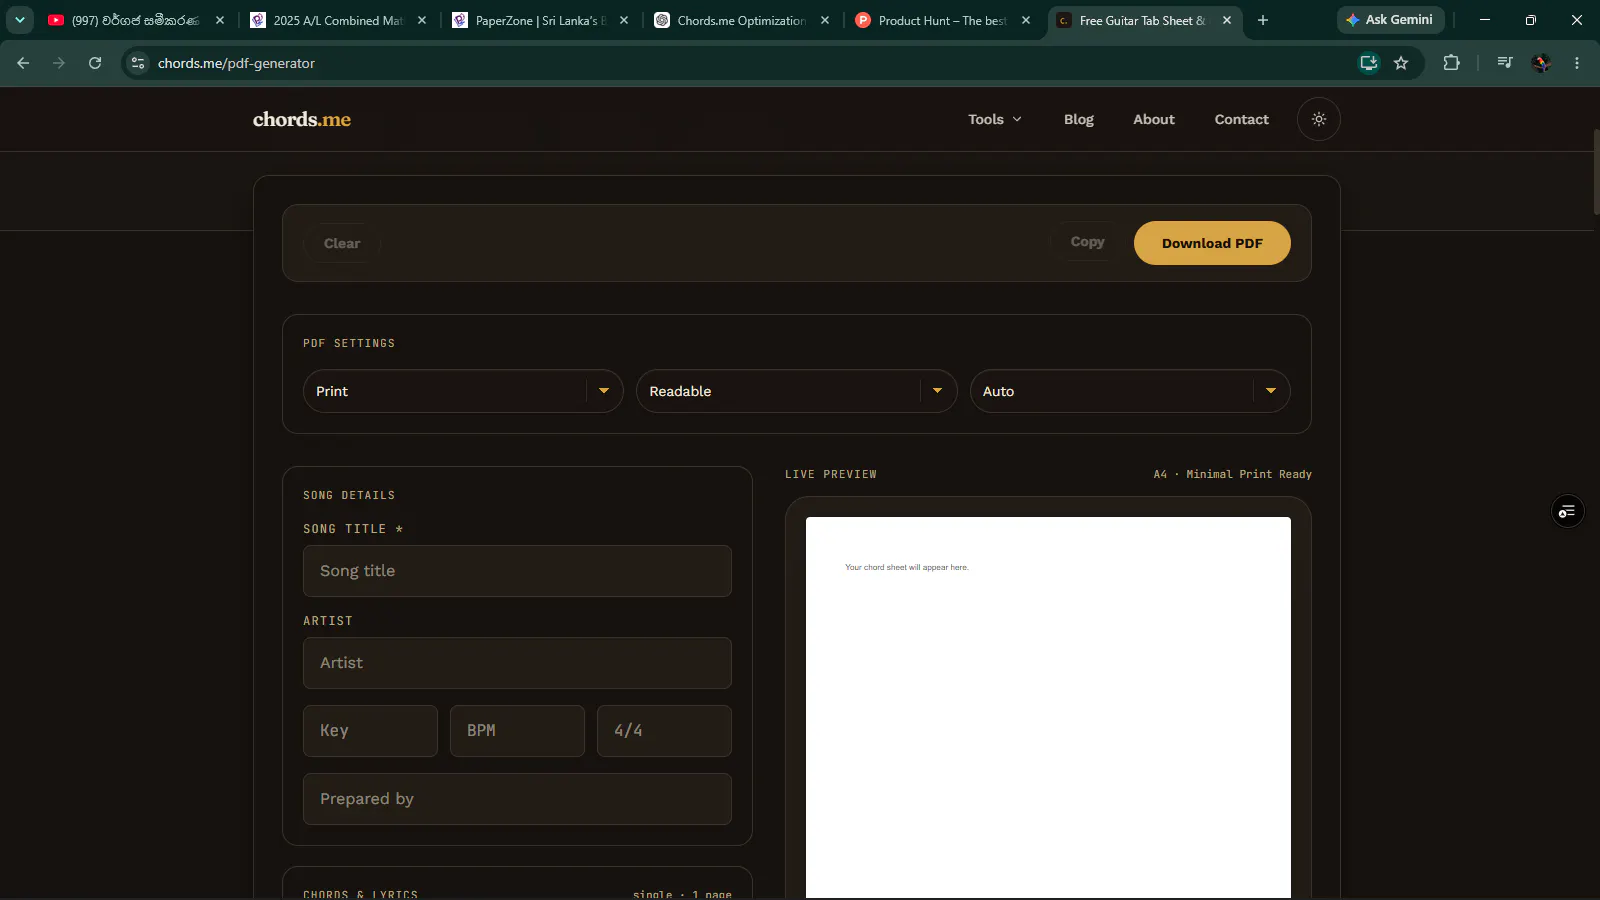Focus the Prepared by input field
The width and height of the screenshot is (1600, 900).
click(x=517, y=799)
